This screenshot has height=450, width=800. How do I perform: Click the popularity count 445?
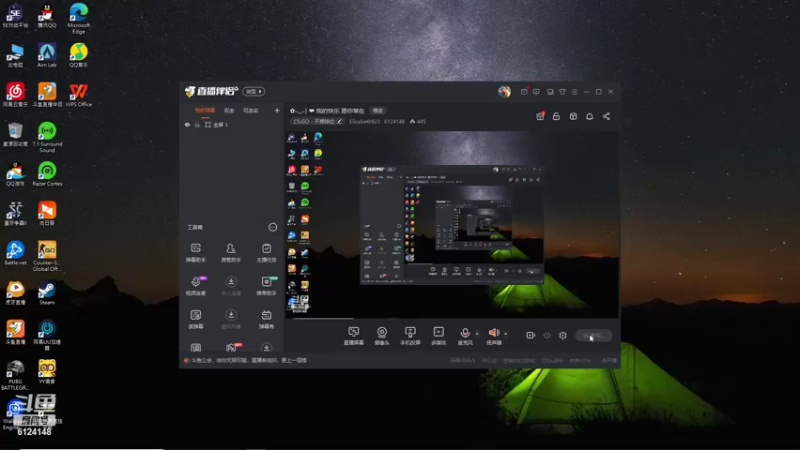pos(418,121)
